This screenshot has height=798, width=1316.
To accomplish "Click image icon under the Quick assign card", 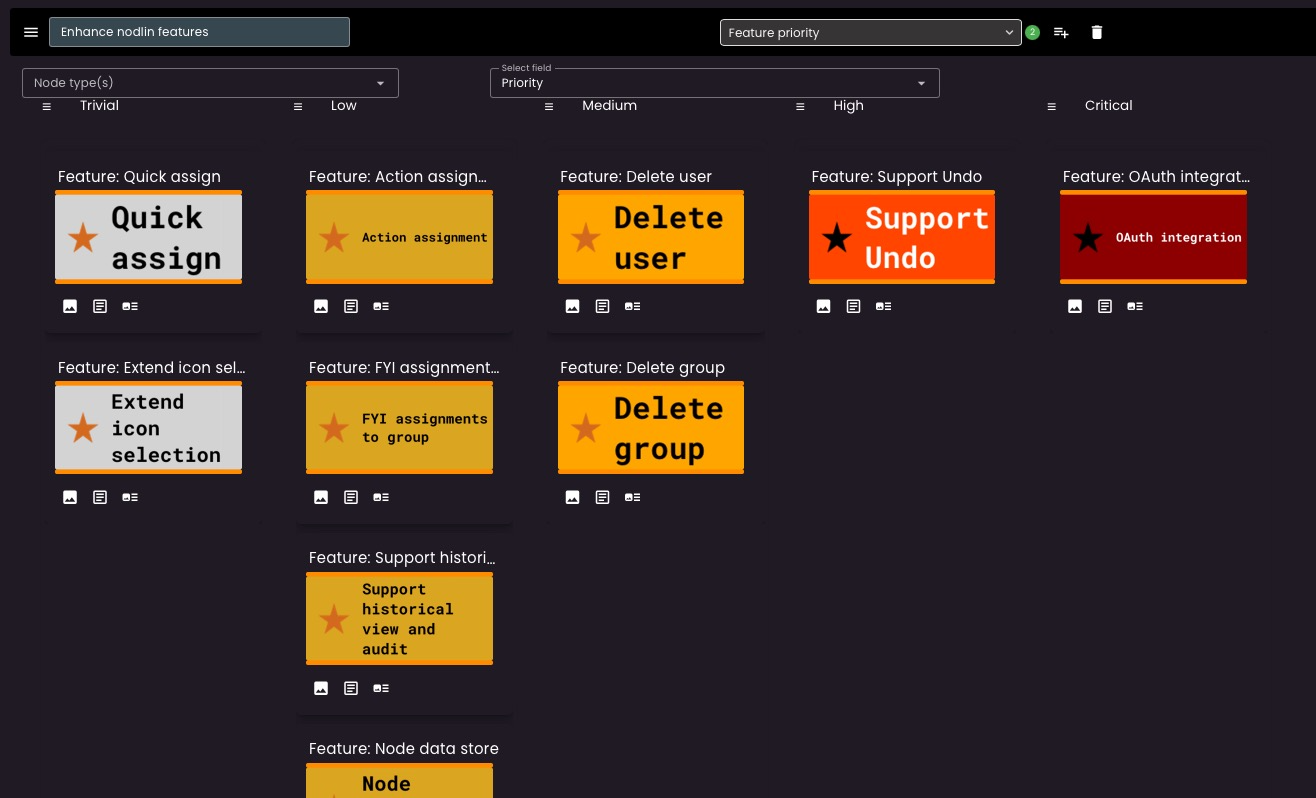I will pos(70,306).
